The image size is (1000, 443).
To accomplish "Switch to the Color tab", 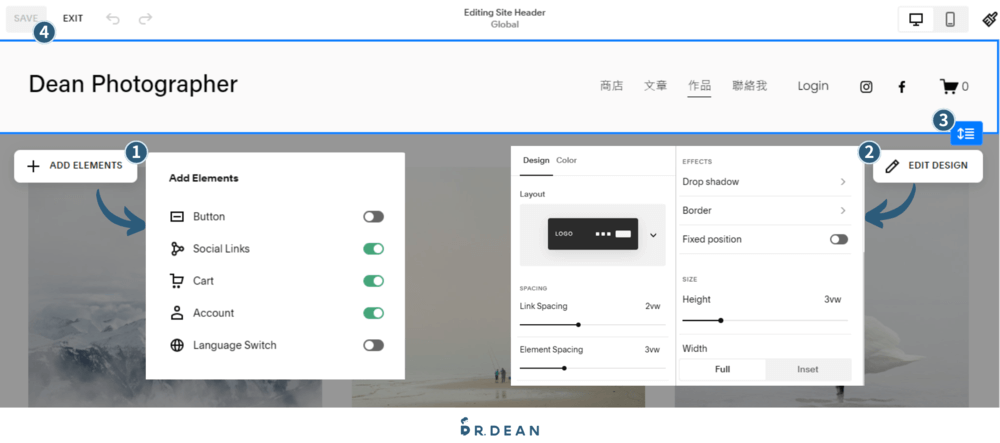I will (566, 161).
